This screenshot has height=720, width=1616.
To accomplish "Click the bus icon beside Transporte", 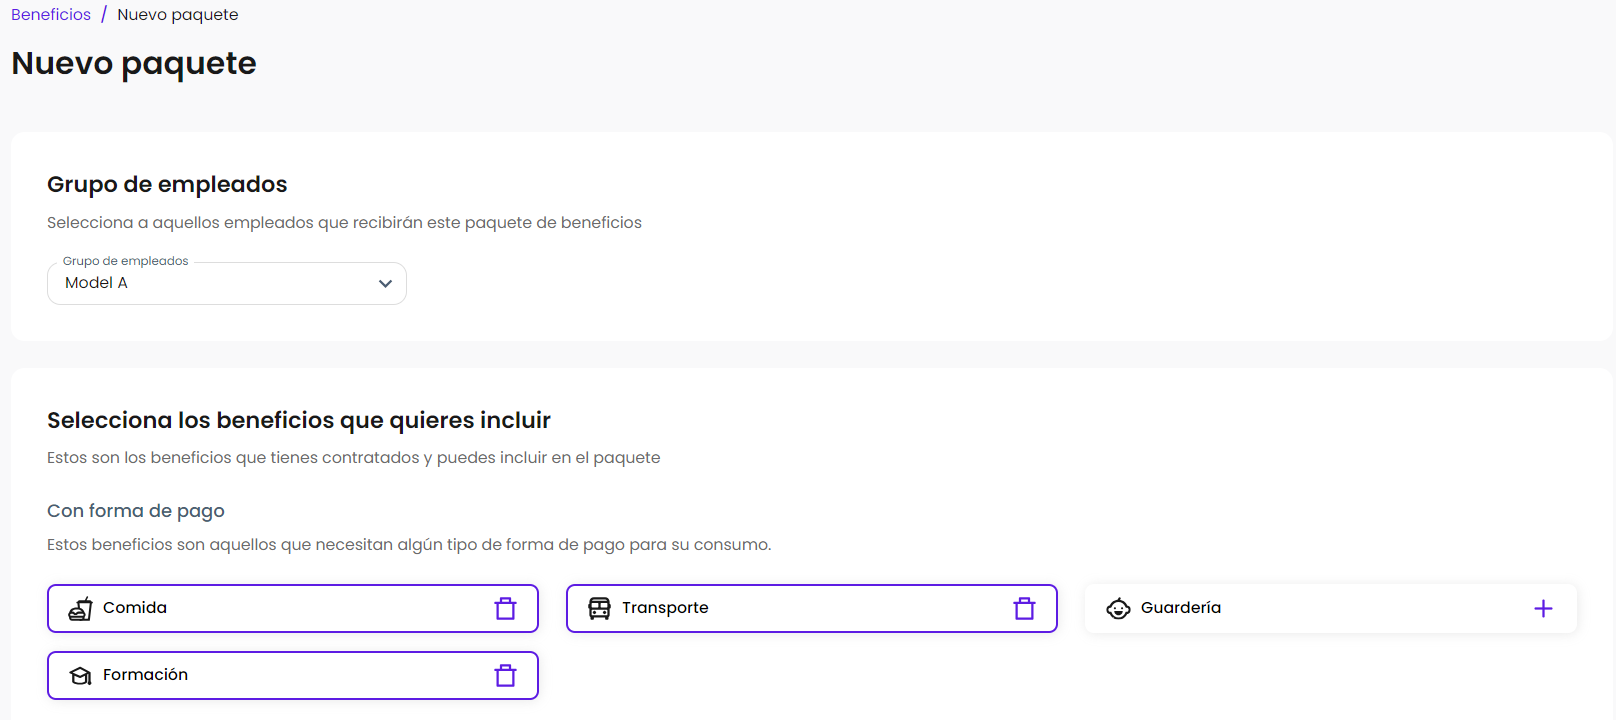I will 599,608.
